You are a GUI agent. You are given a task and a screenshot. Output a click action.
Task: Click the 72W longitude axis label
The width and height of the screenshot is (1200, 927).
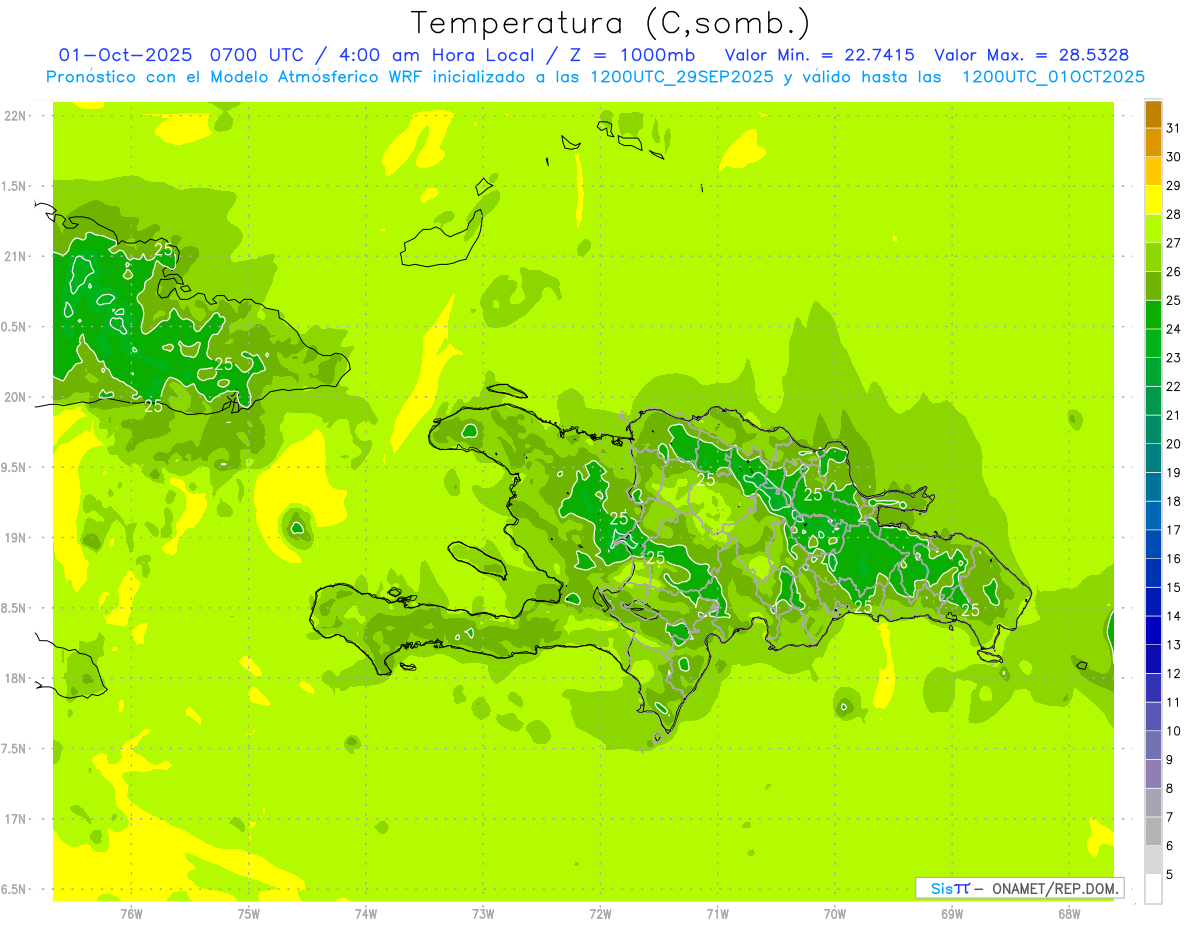pyautogui.click(x=600, y=914)
